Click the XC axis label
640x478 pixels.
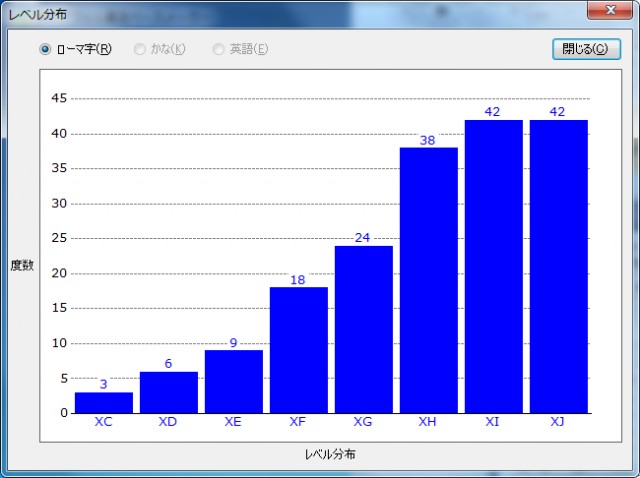[x=103, y=422]
